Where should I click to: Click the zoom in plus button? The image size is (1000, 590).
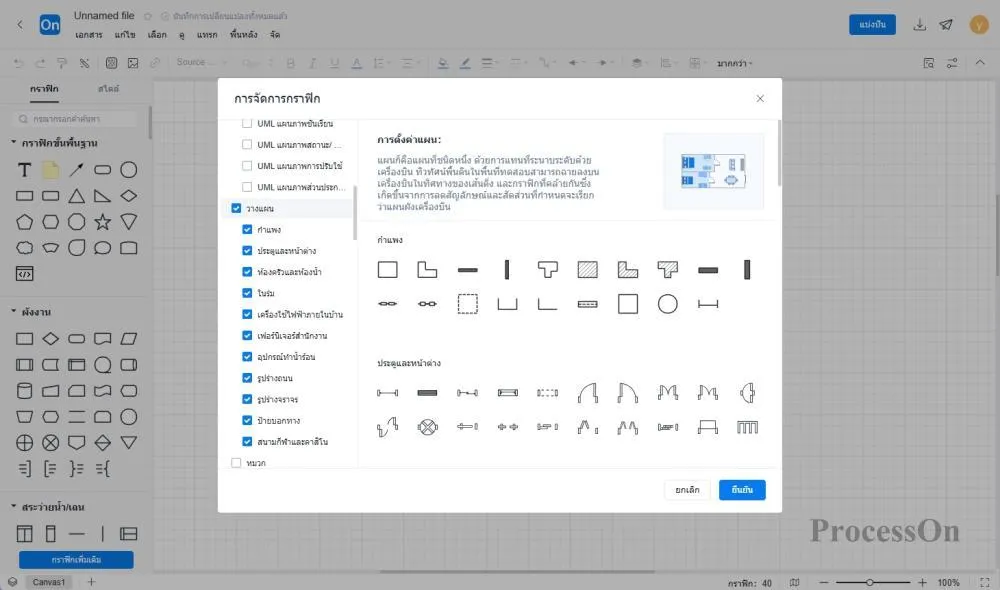pyautogui.click(x=922, y=582)
